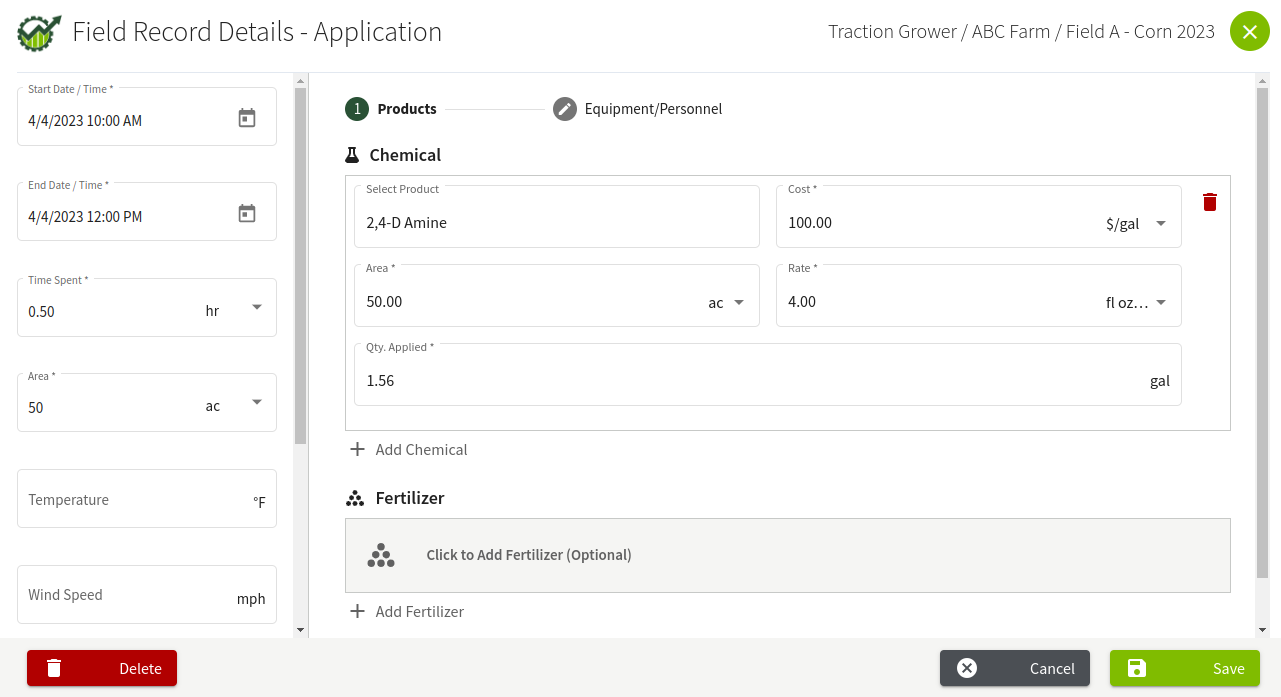The width and height of the screenshot is (1281, 697).
Task: Delete the 2,4-D Amine chemical row
Action: (x=1210, y=202)
